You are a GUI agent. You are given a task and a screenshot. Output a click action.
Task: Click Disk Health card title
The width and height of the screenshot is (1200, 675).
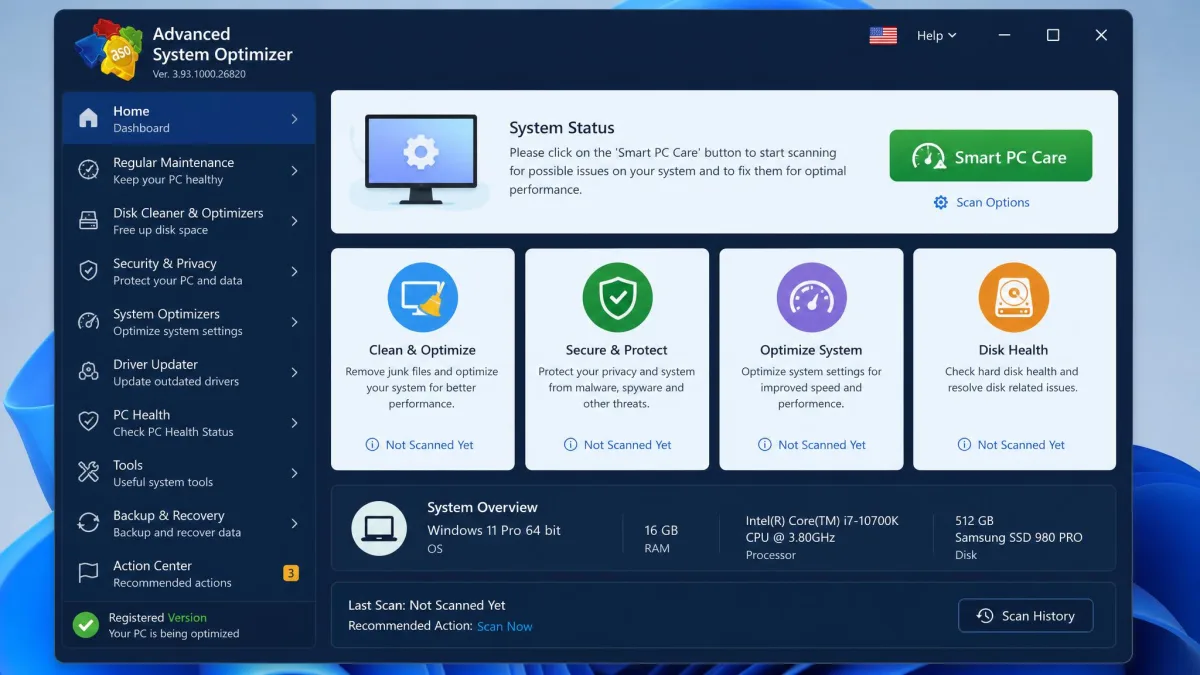pos(1013,350)
